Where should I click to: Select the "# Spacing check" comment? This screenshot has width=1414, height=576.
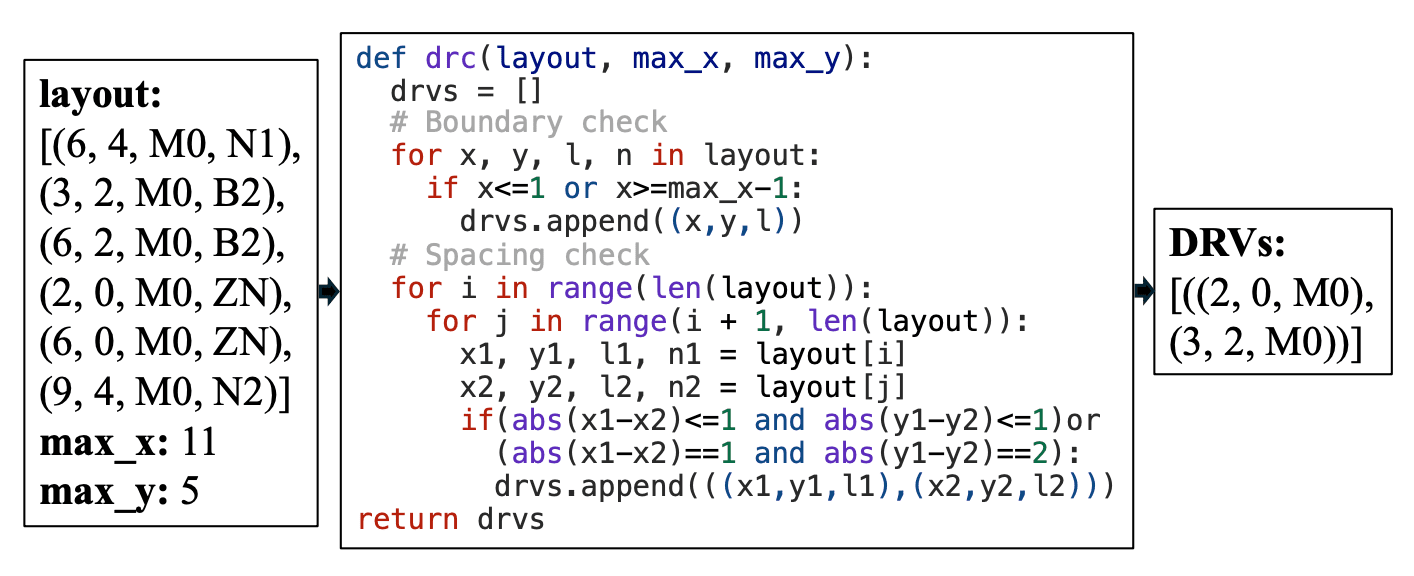coord(520,255)
